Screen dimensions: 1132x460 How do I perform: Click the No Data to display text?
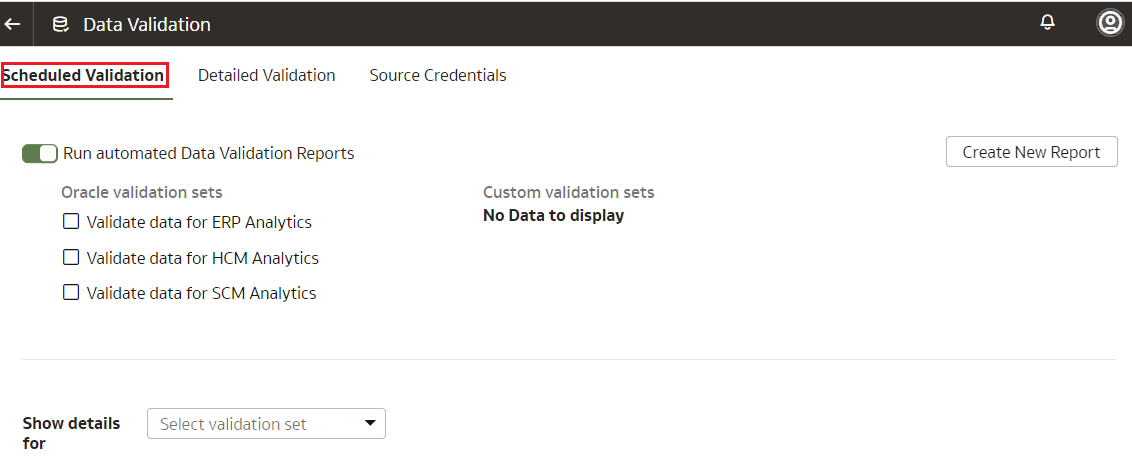point(553,215)
